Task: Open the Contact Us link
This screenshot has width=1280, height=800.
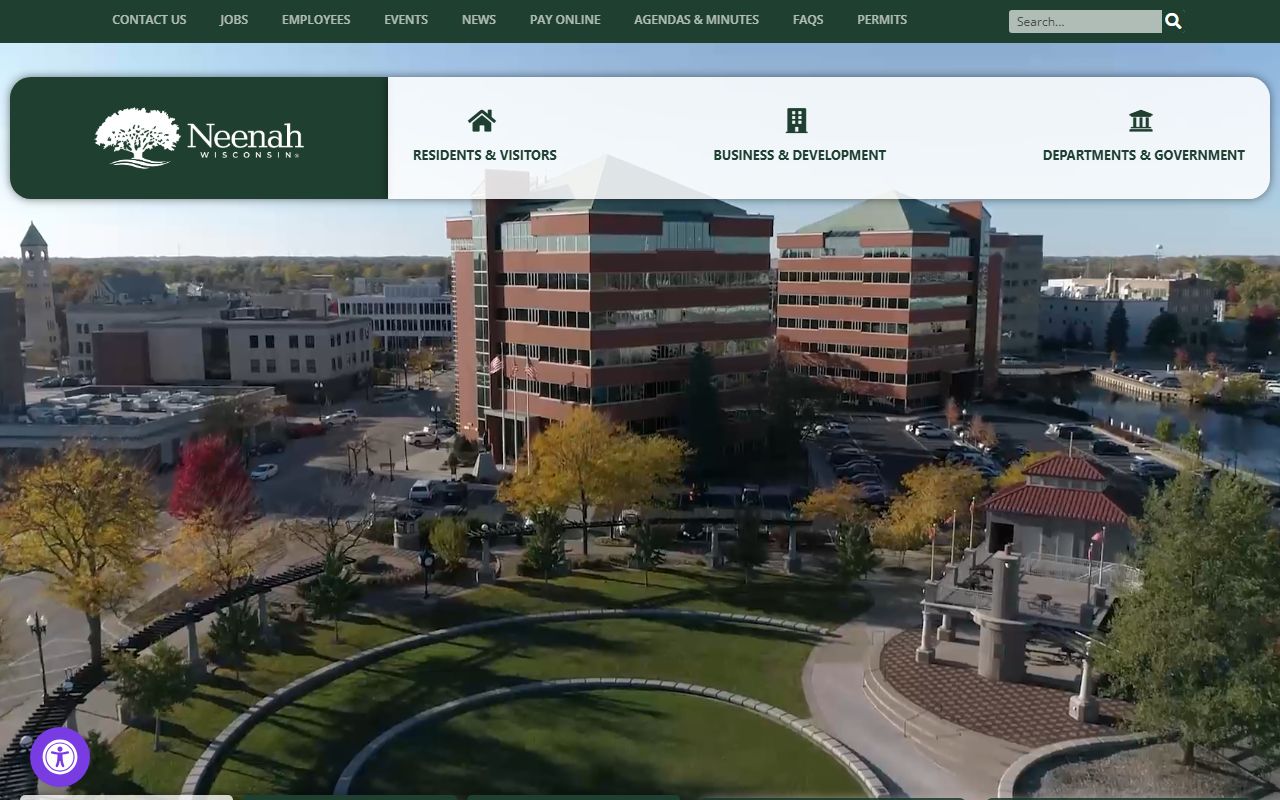Action: point(149,20)
